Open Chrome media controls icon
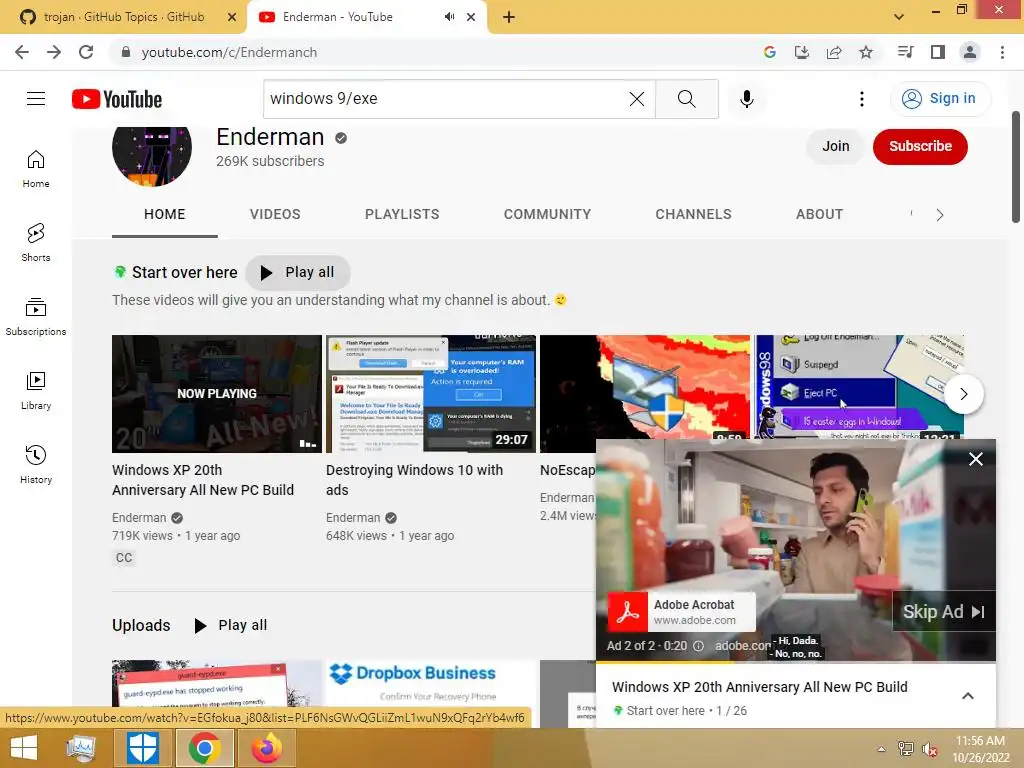 [x=905, y=52]
